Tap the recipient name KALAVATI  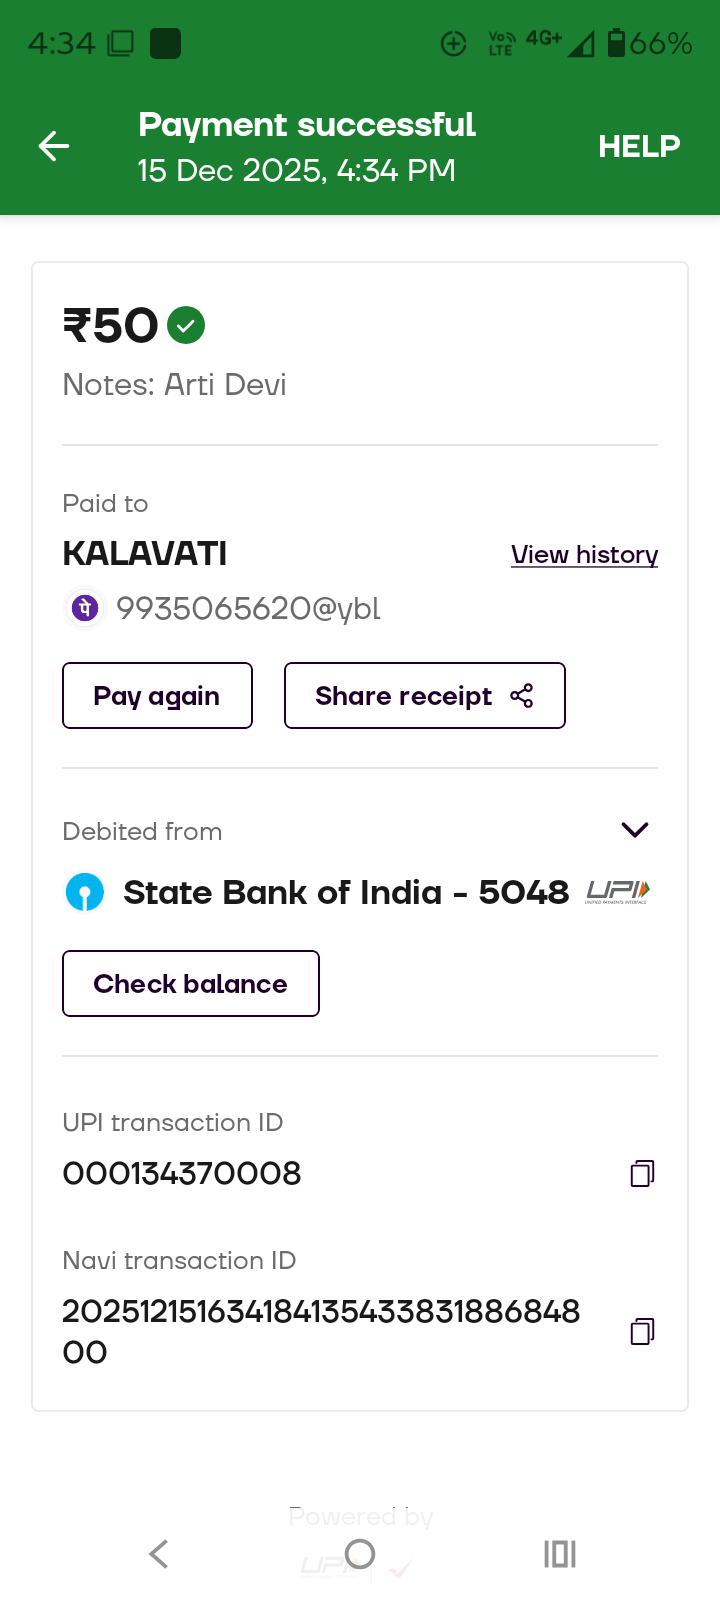pos(145,554)
